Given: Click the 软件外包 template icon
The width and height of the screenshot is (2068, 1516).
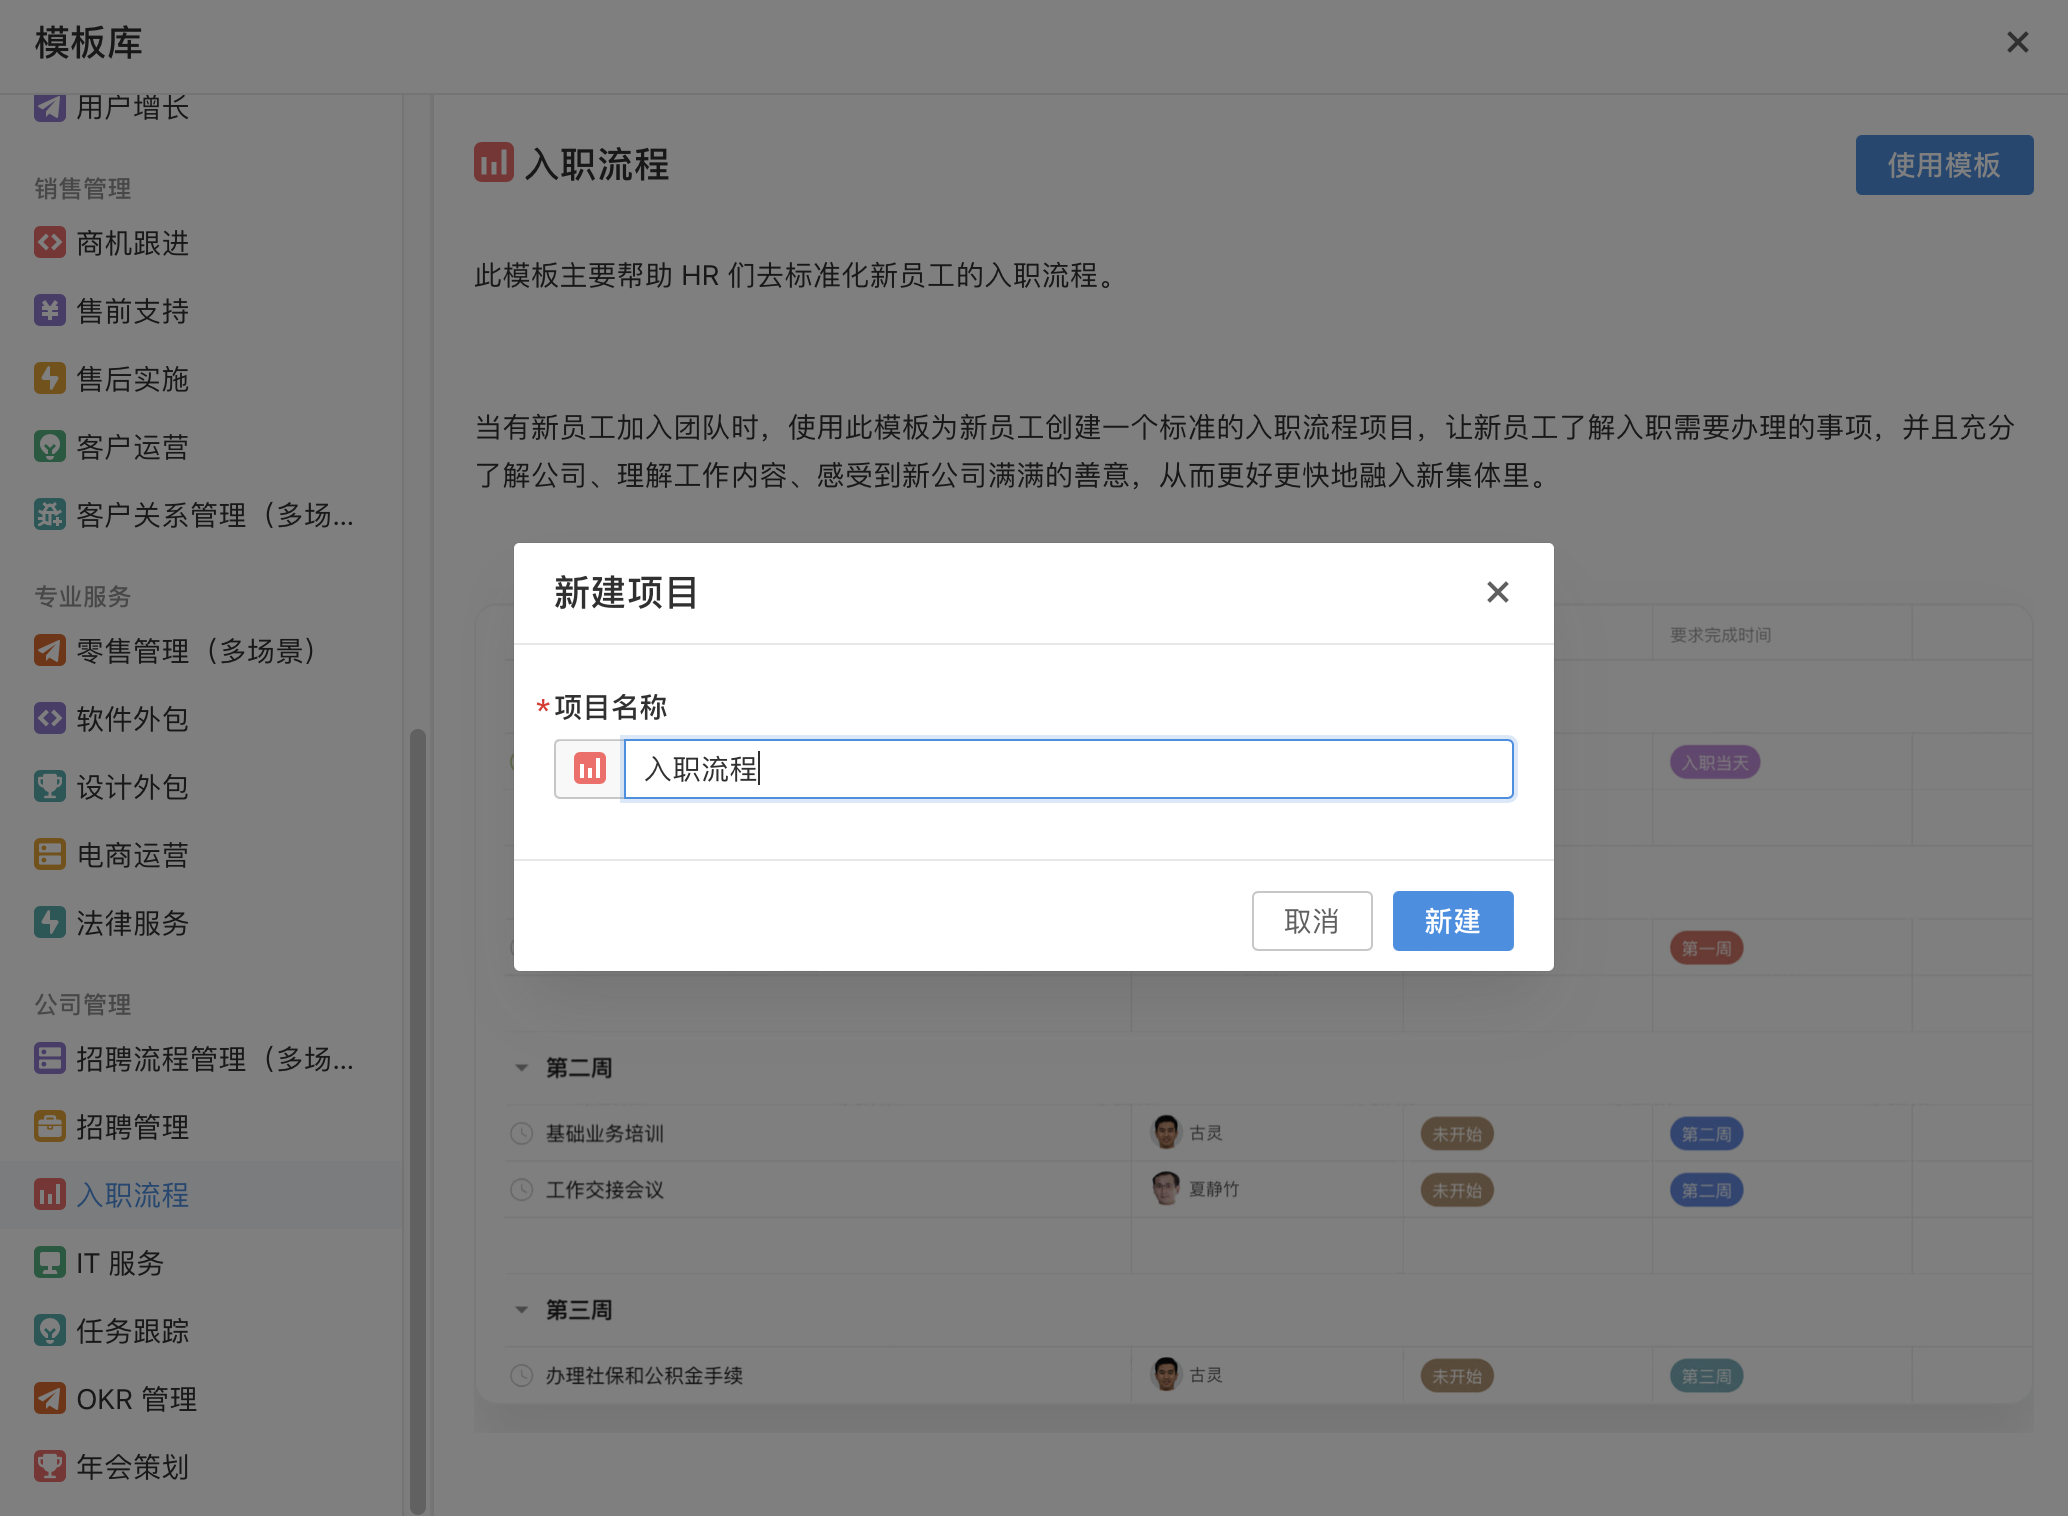Looking at the screenshot, I should [x=50, y=718].
